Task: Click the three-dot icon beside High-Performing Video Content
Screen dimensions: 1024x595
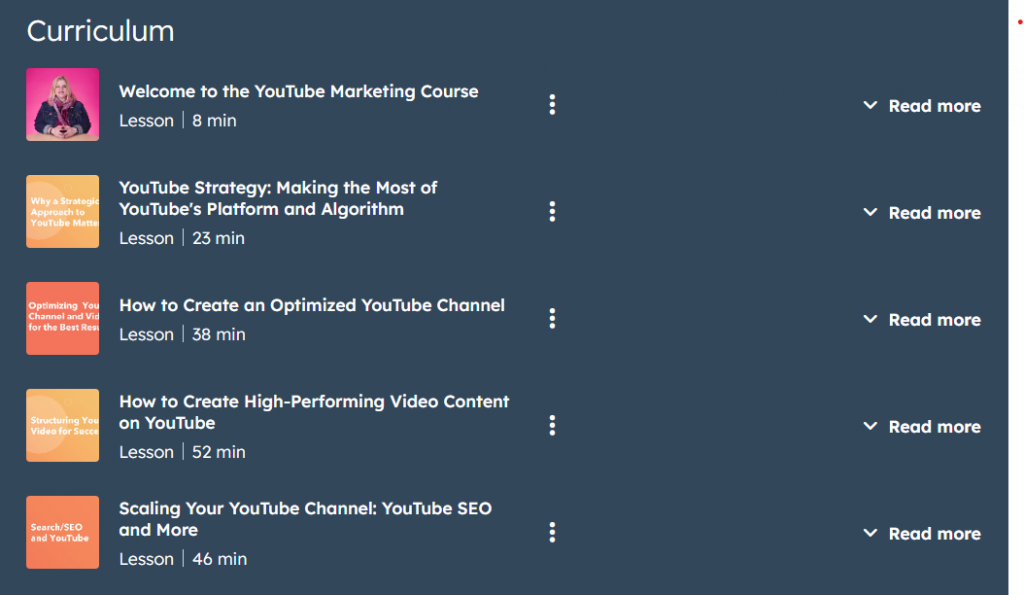Action: coord(552,425)
